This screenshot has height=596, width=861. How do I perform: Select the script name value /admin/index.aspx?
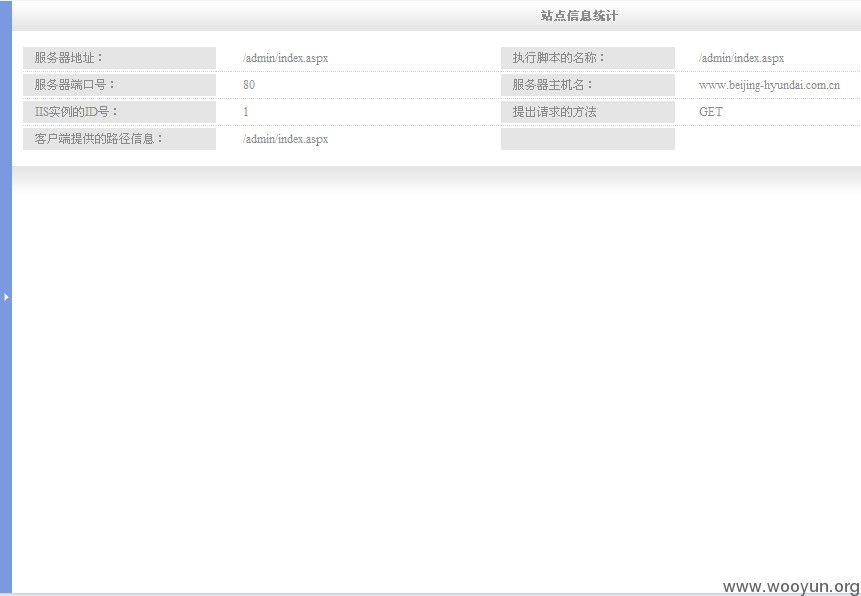coord(741,58)
